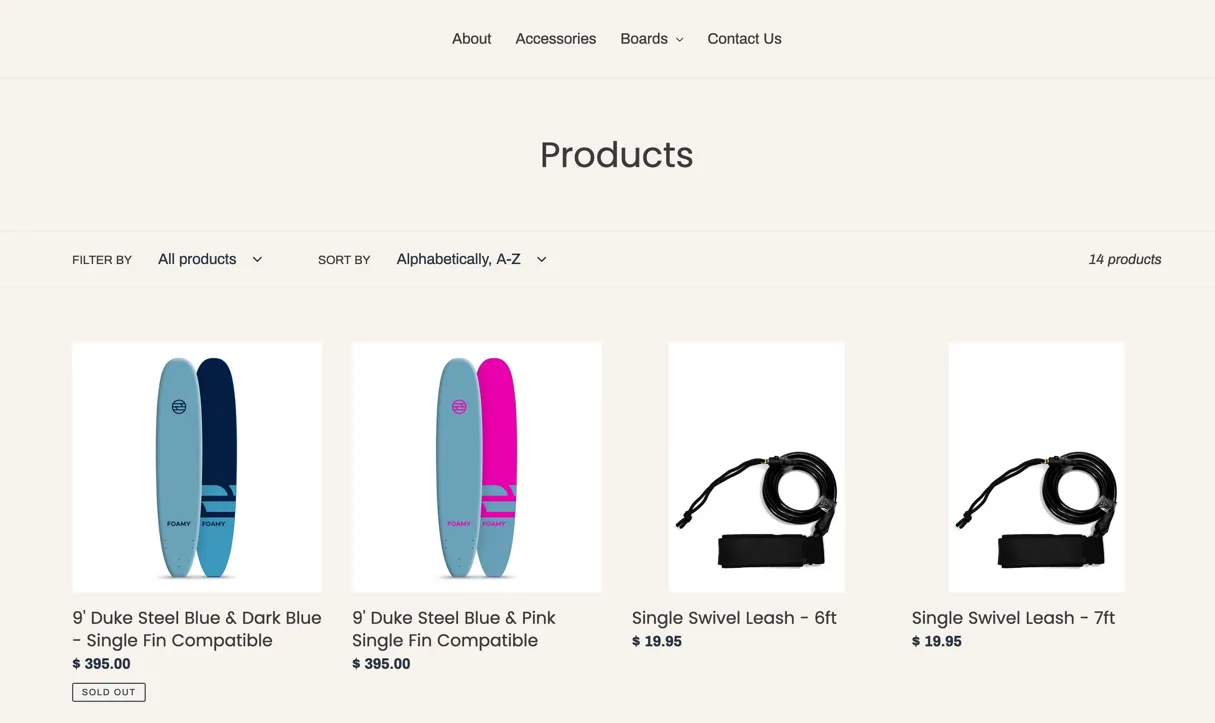Open the Steel Blue & Pink surfboard image
This screenshot has height=723, width=1215.
pyautogui.click(x=477, y=467)
